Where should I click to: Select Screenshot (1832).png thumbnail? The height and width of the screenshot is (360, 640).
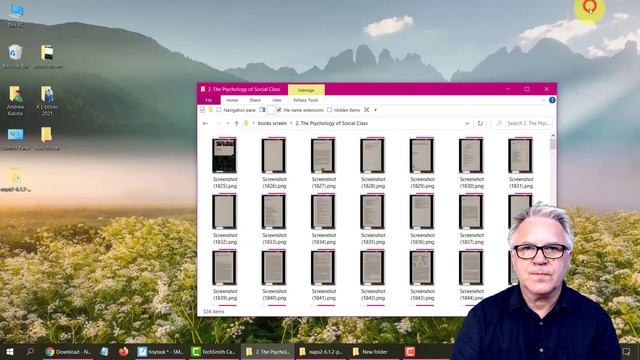pyautogui.click(x=224, y=211)
